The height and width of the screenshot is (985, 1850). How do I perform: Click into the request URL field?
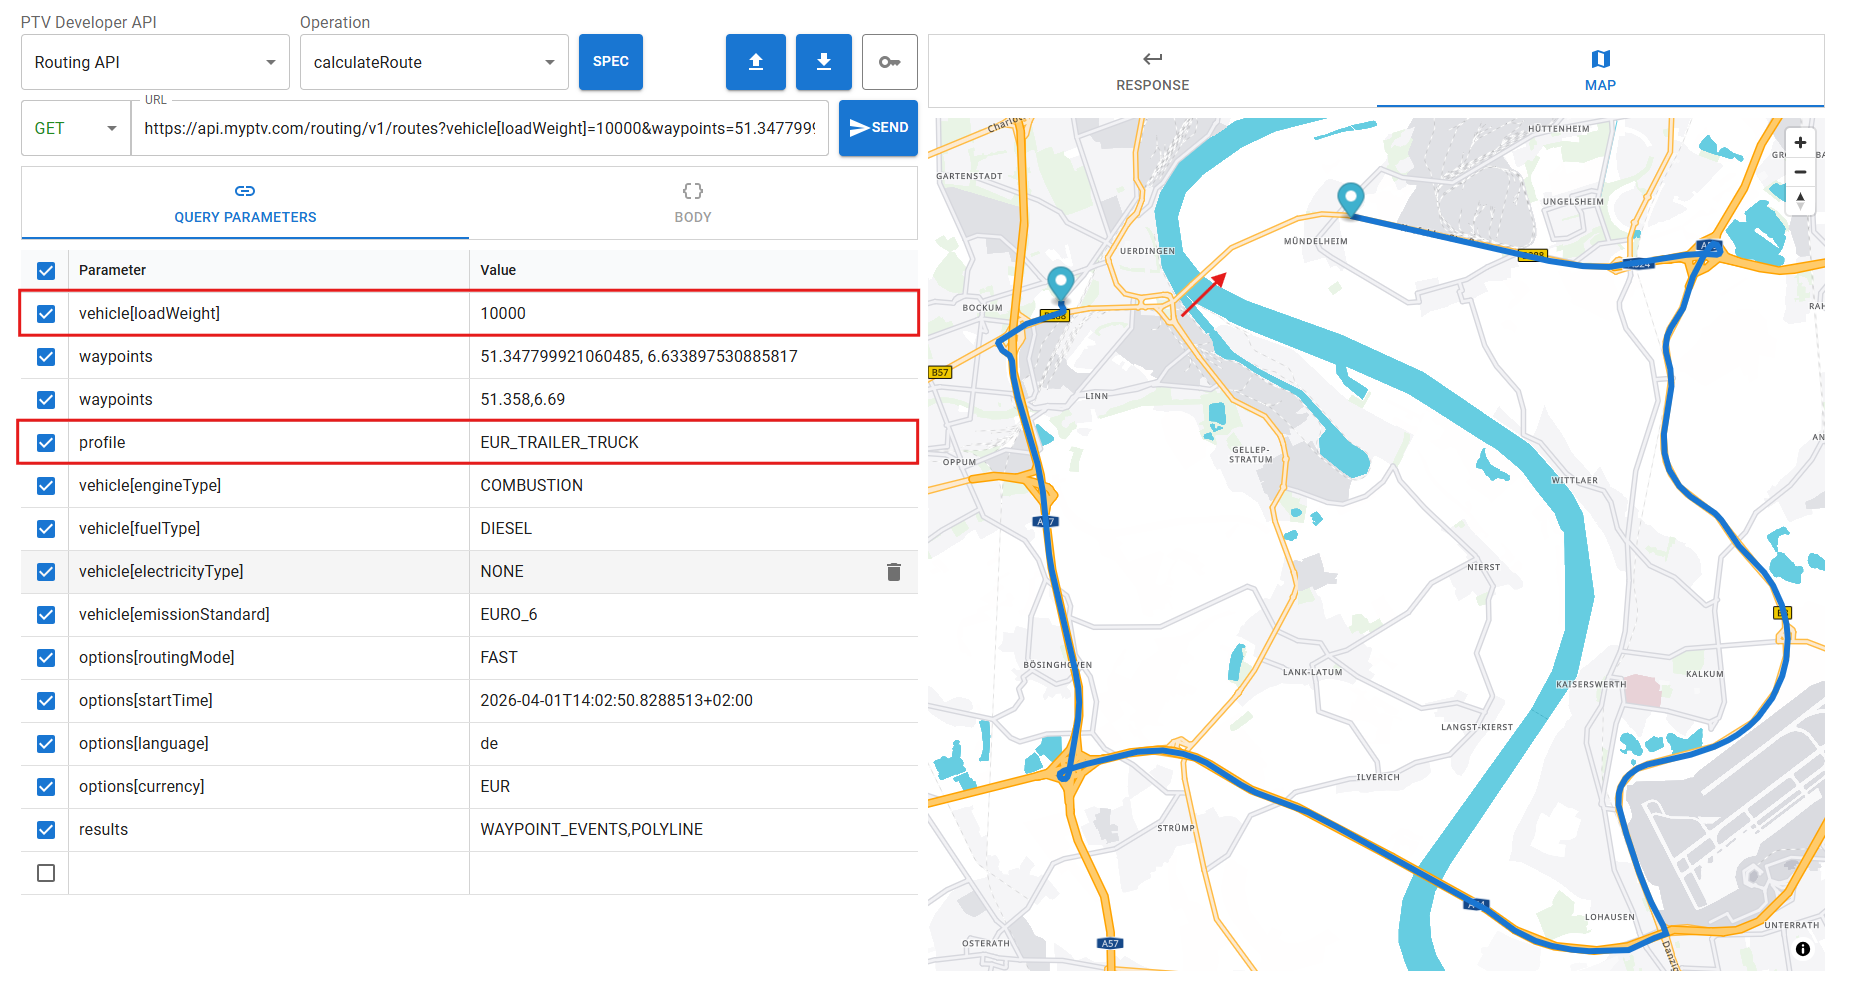479,128
